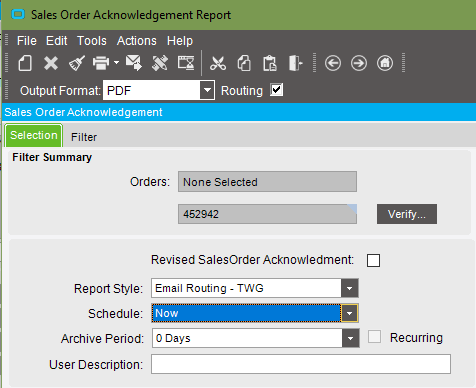Click the Email envelope toolbar icon
The width and height of the screenshot is (476, 388).
134,63
